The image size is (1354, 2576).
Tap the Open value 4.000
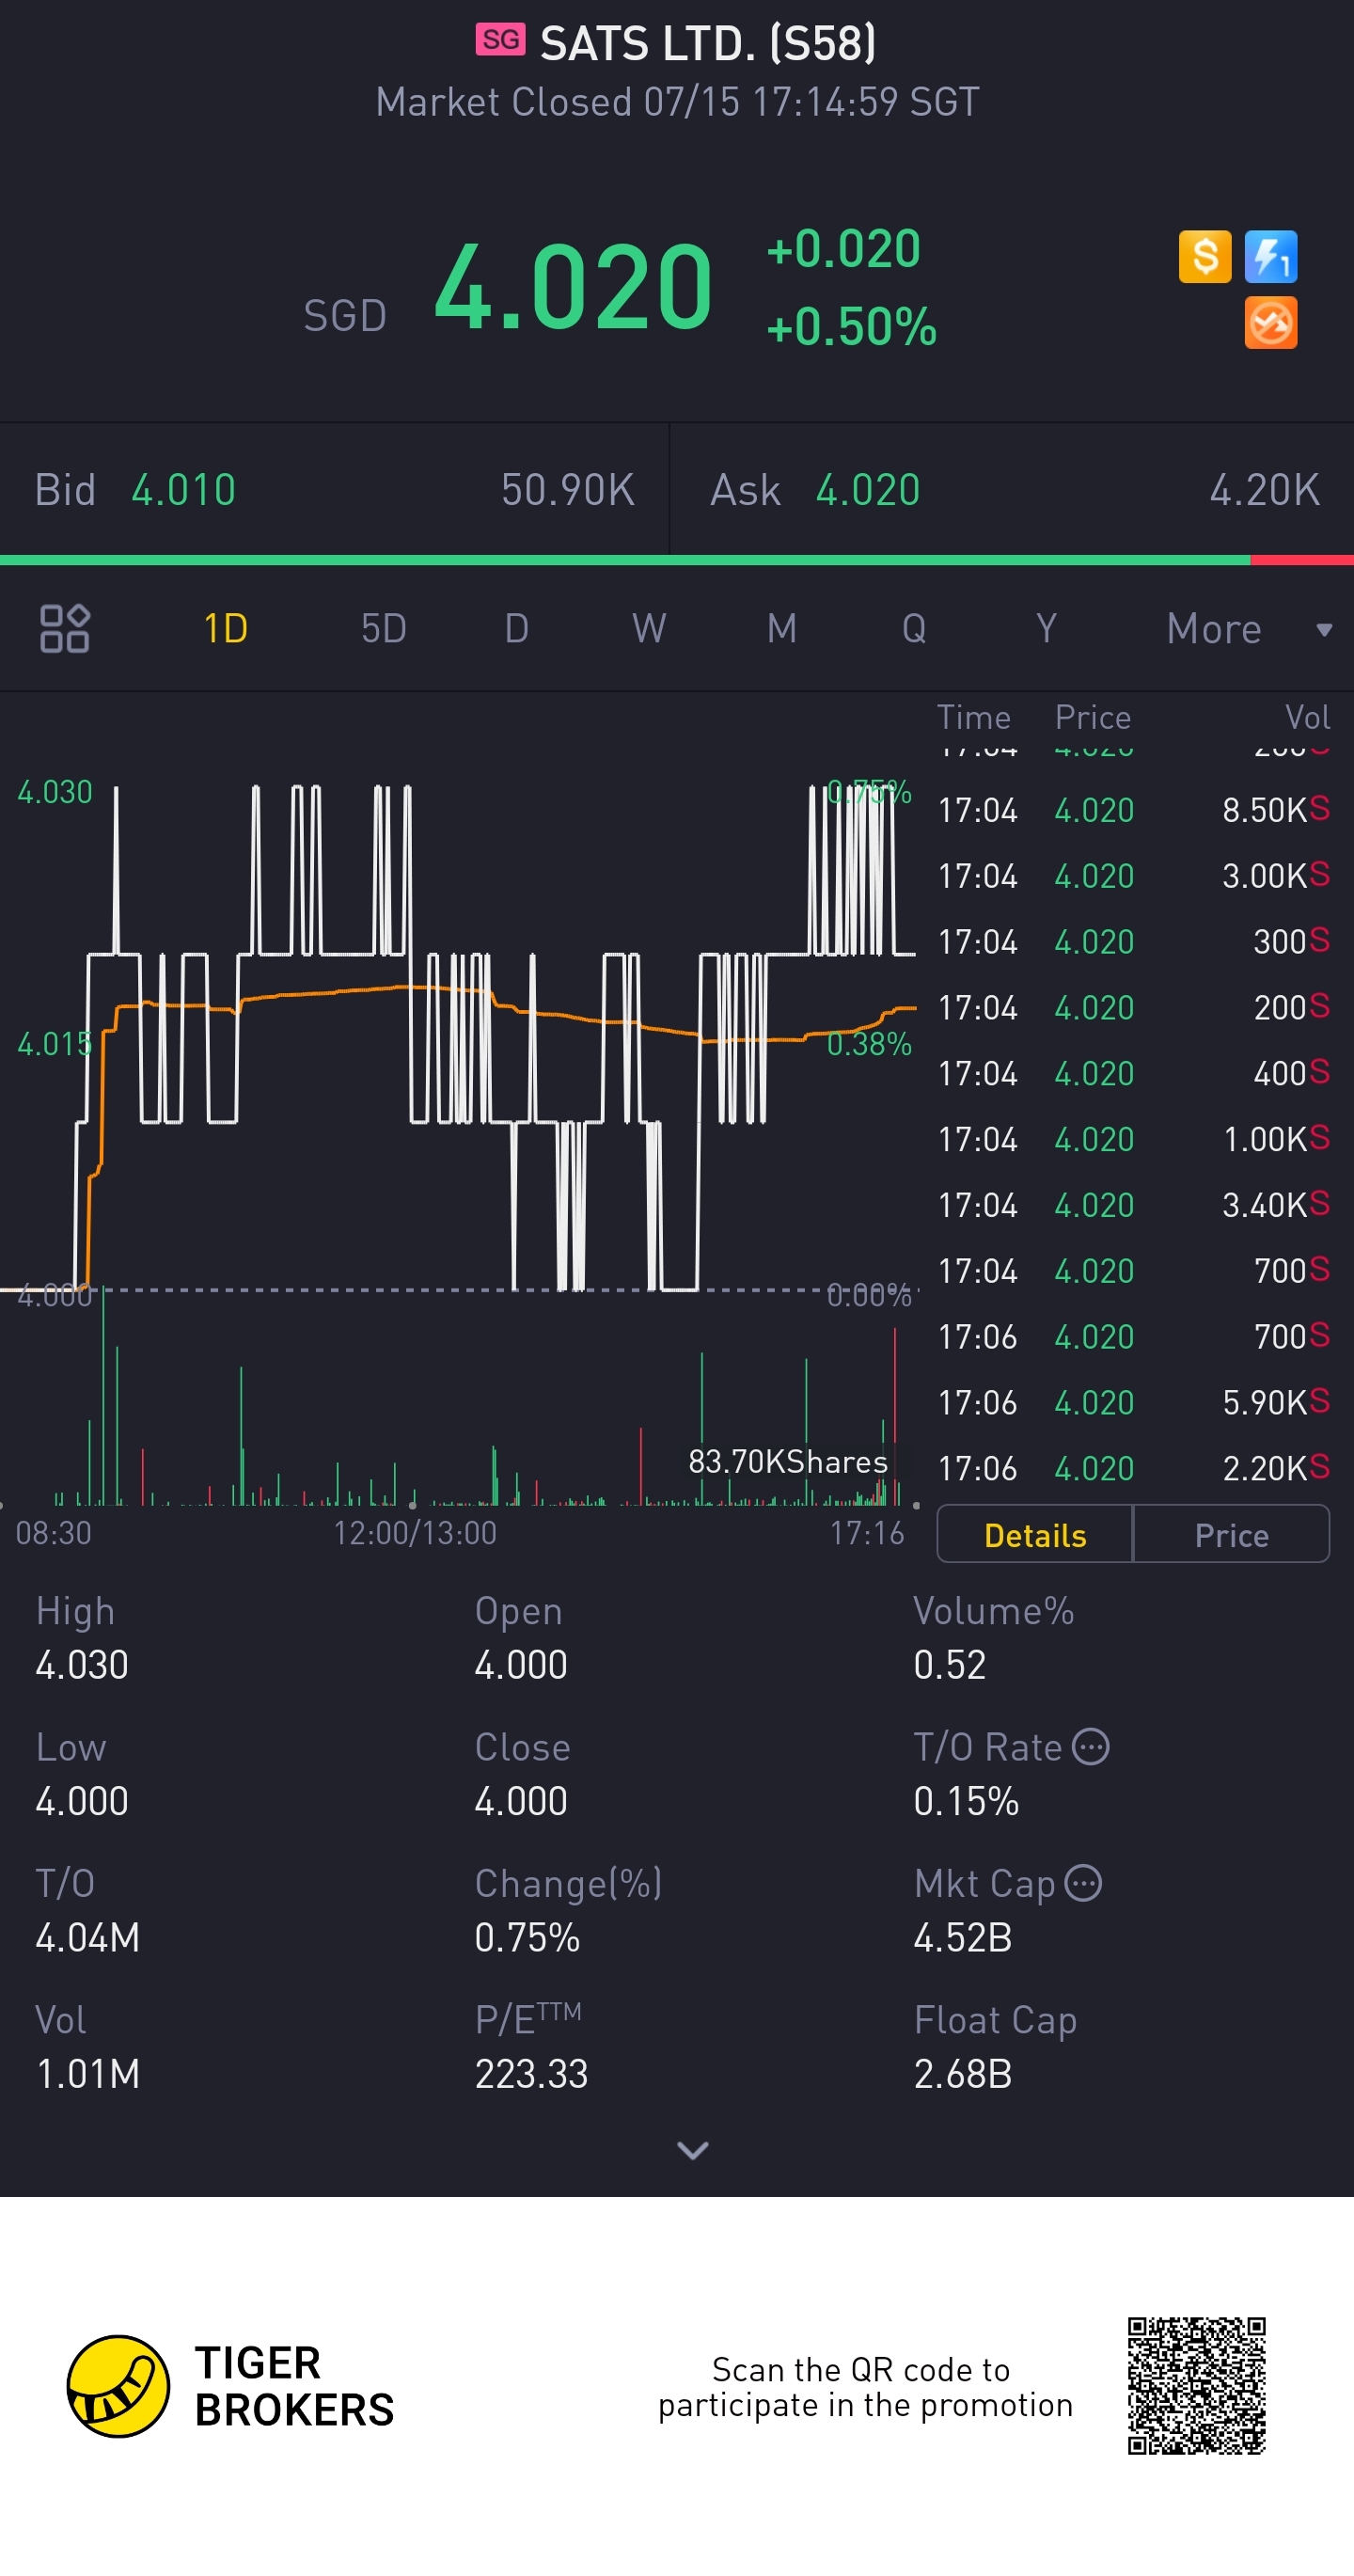pos(521,1665)
